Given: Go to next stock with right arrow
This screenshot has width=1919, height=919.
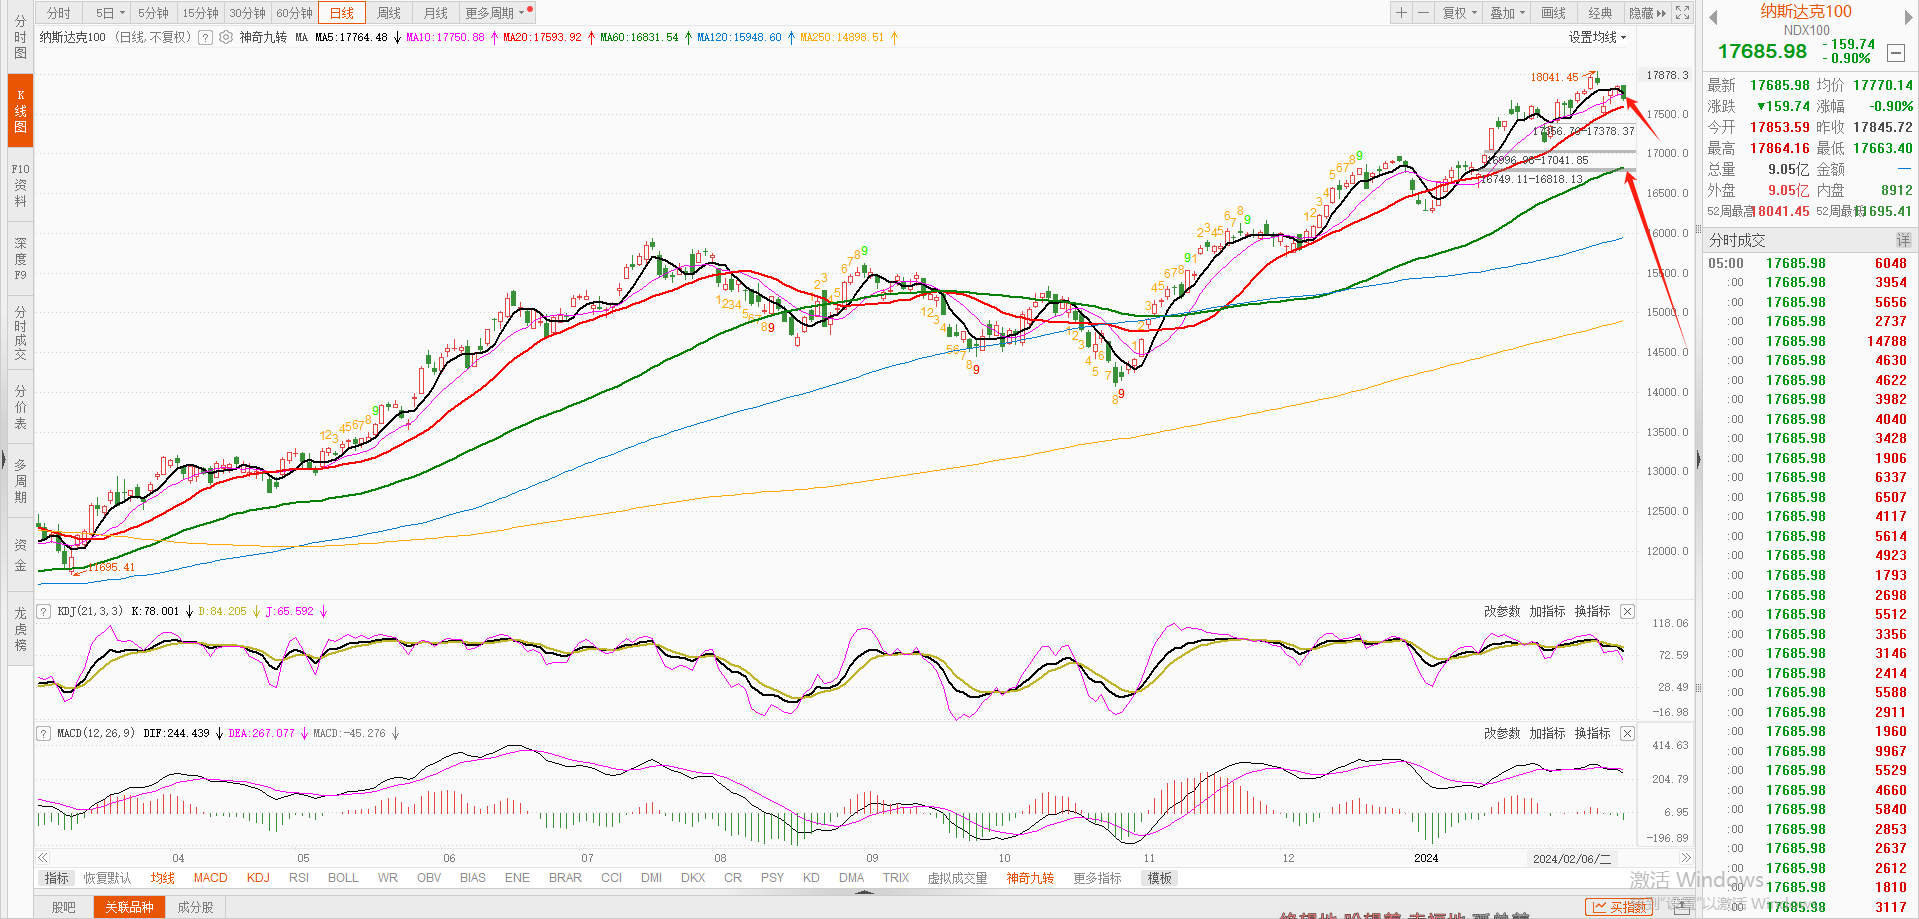Looking at the screenshot, I should tap(1909, 17).
